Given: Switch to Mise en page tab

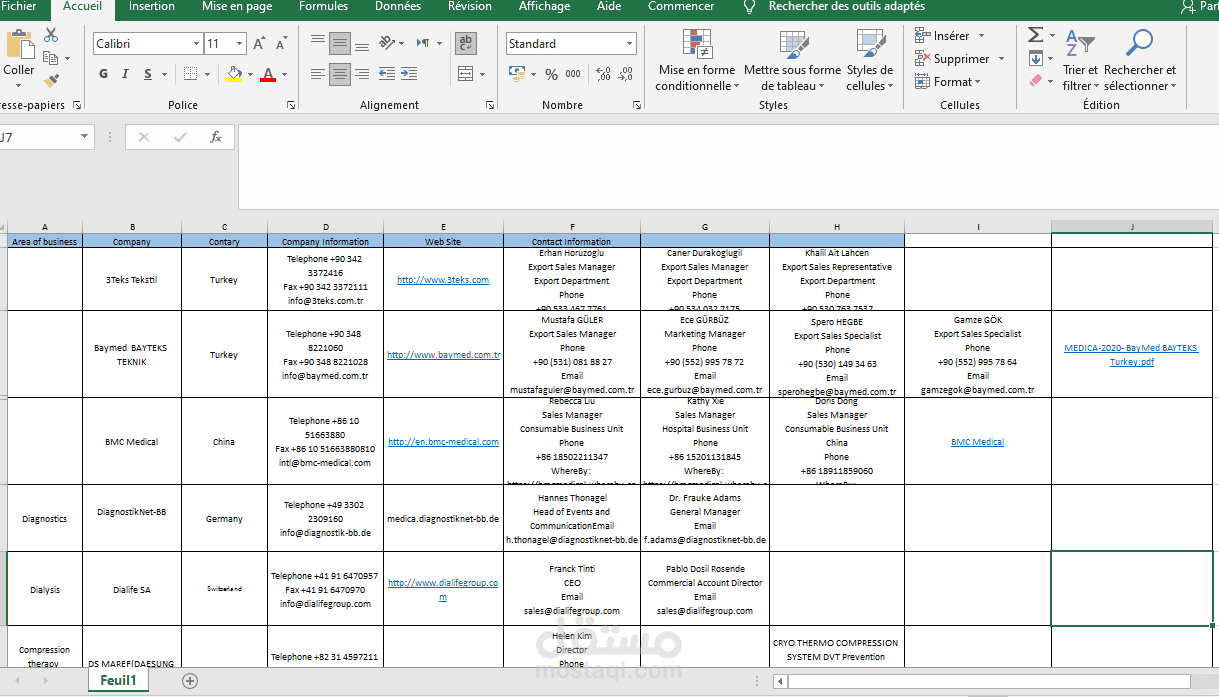Looking at the screenshot, I should [x=237, y=7].
